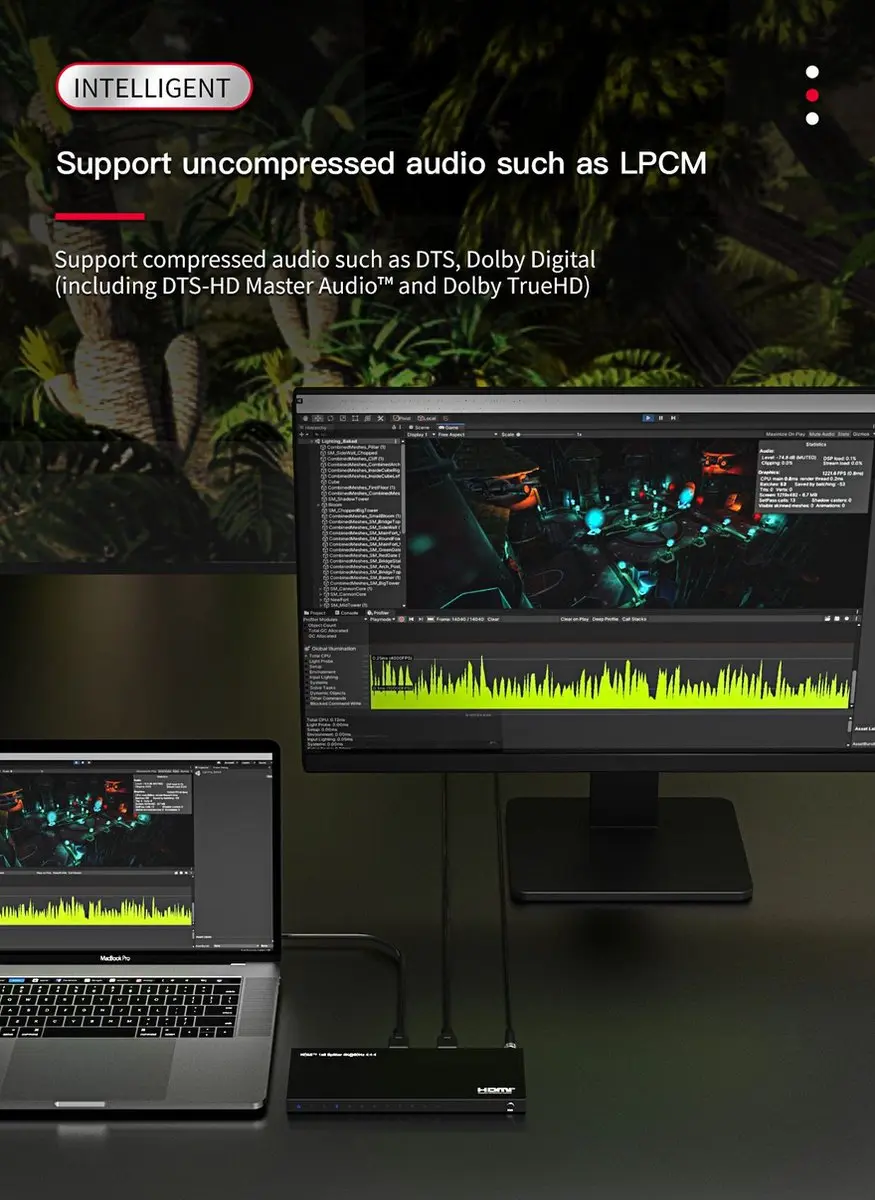875x1200 pixels.
Task: Click the Play button in Unity toolbar
Action: [x=648, y=417]
